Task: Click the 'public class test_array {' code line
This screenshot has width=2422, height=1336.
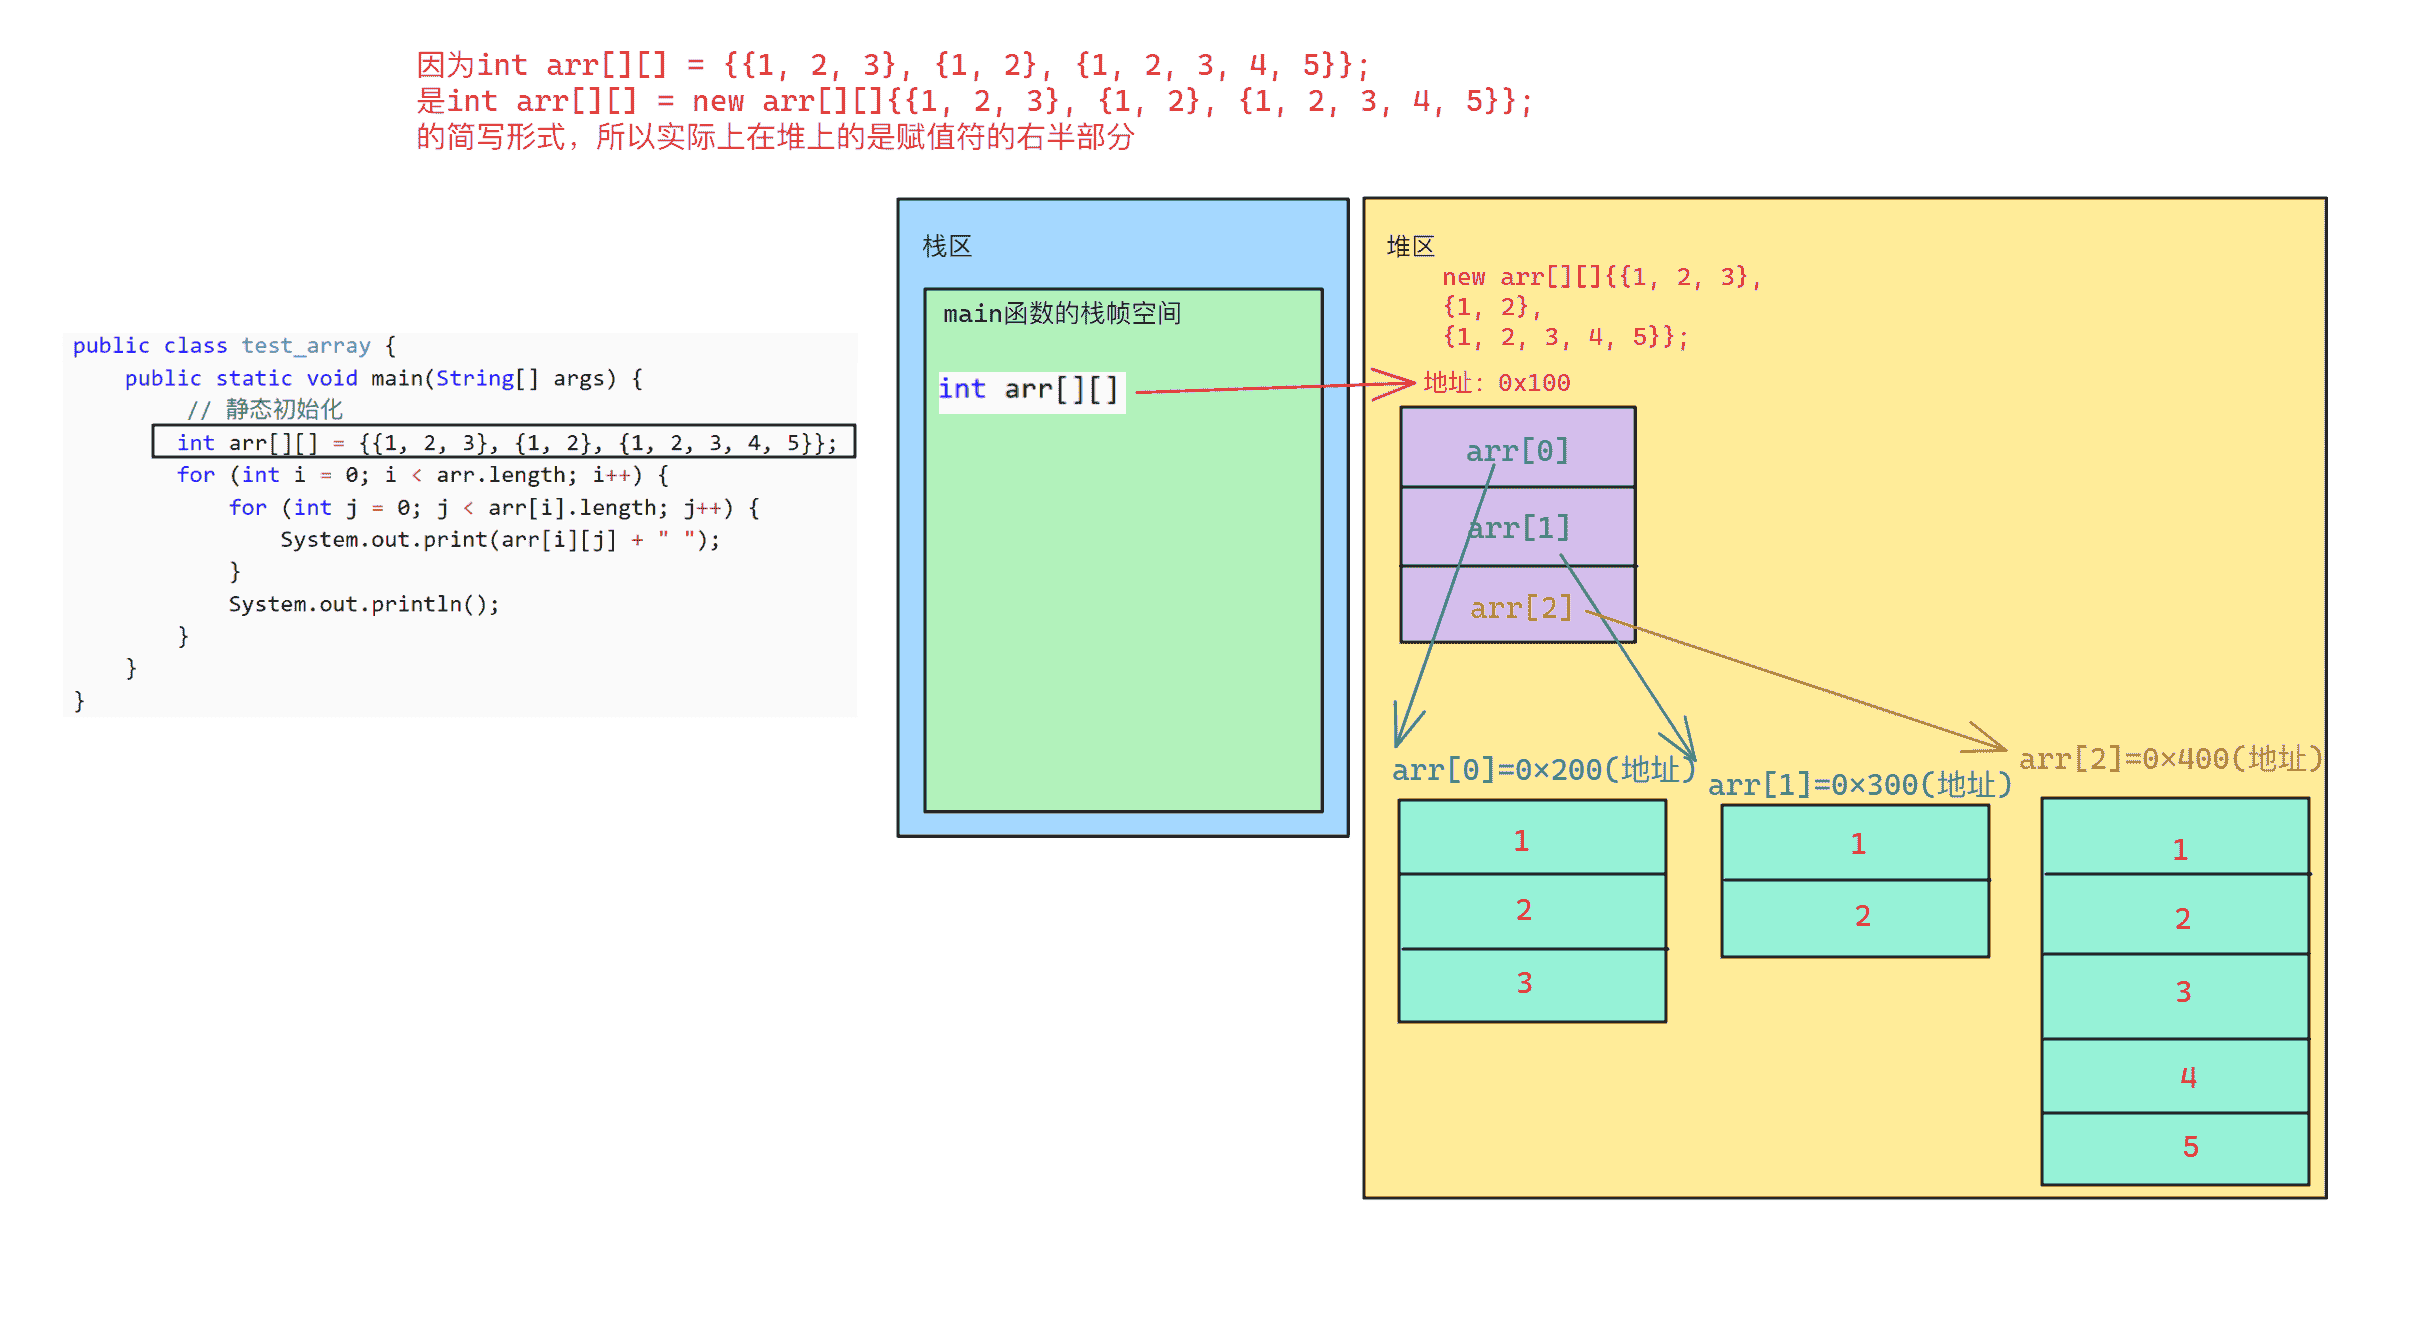Action: tap(235, 346)
